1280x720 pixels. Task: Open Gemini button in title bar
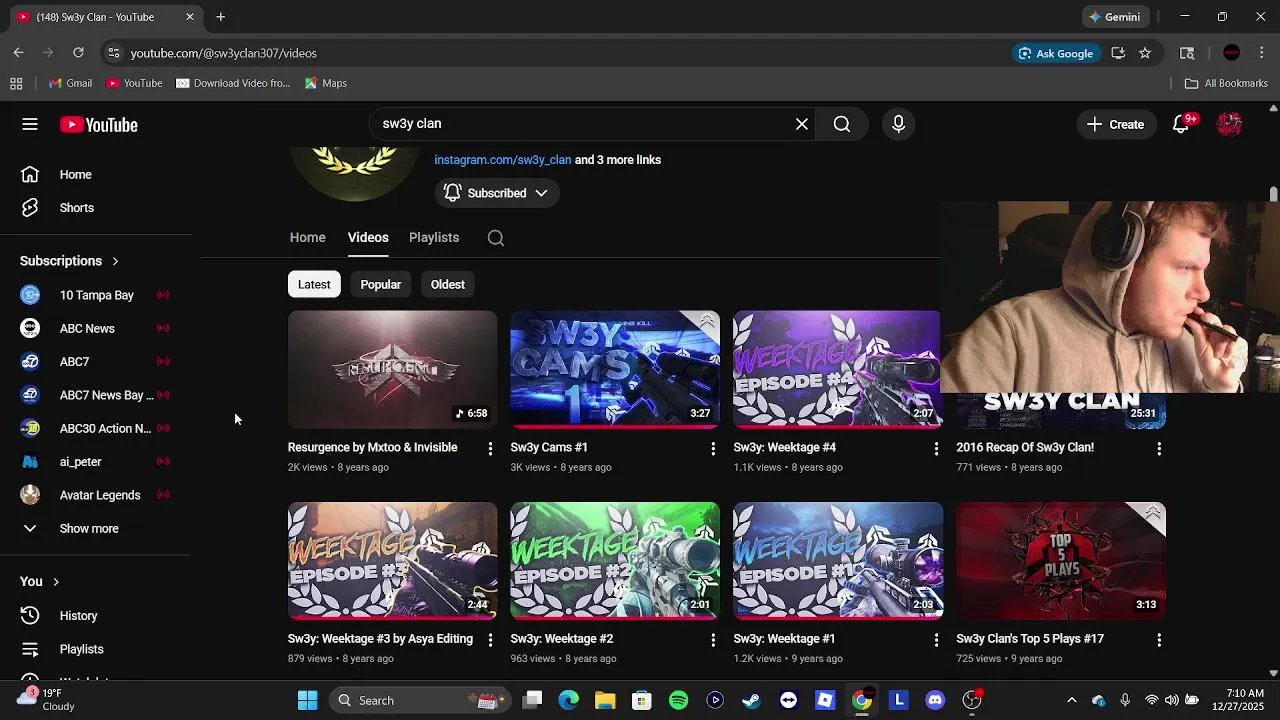pos(1115,17)
